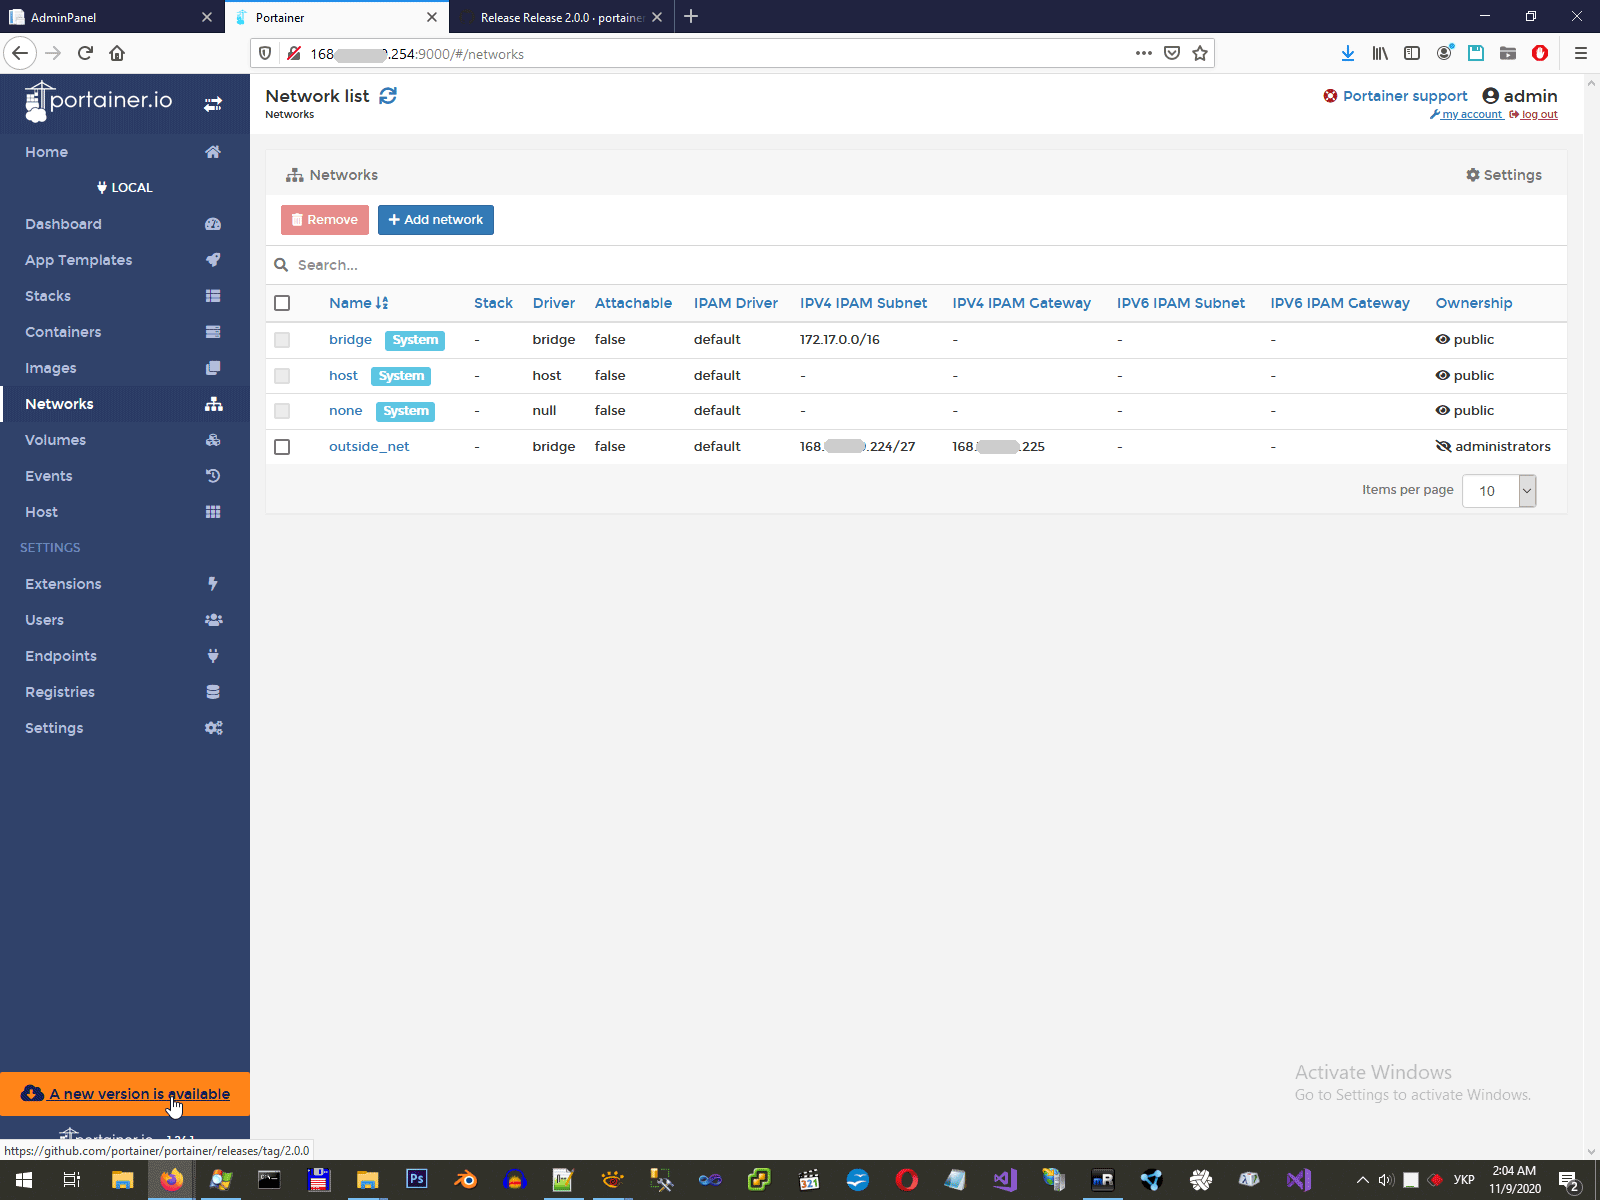Click the host network row checkbox

[x=282, y=376]
